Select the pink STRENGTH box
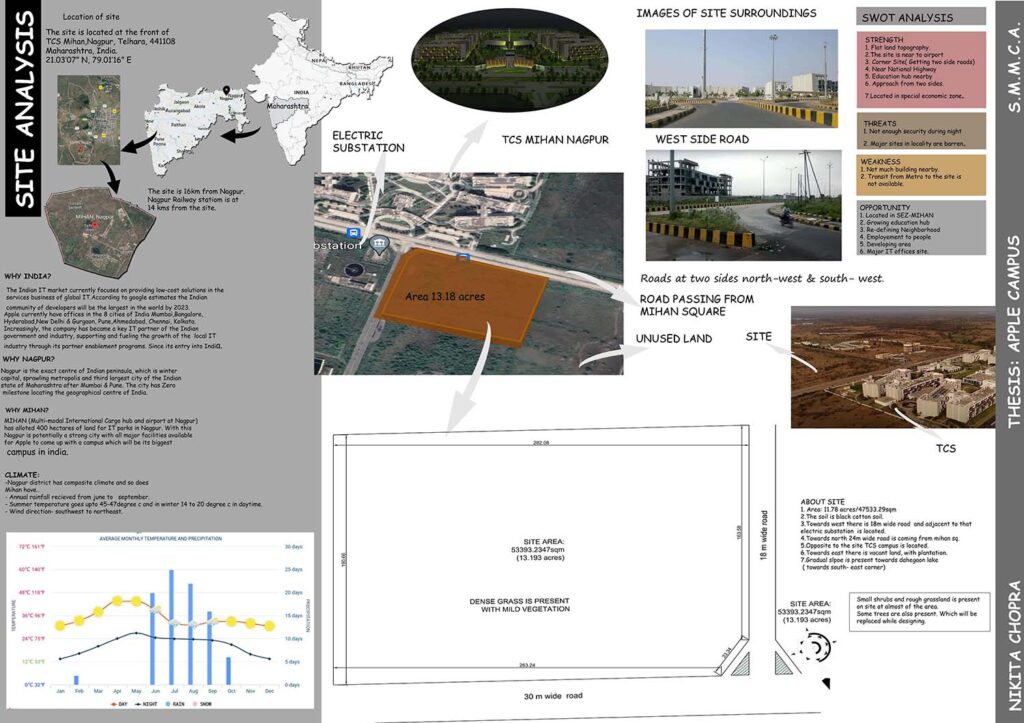The height and width of the screenshot is (723, 1024). click(921, 70)
